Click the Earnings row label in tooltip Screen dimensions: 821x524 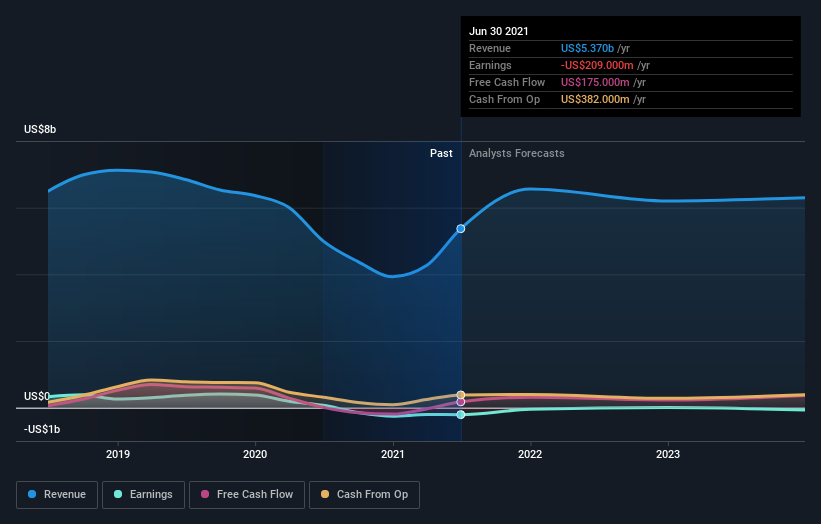click(490, 65)
